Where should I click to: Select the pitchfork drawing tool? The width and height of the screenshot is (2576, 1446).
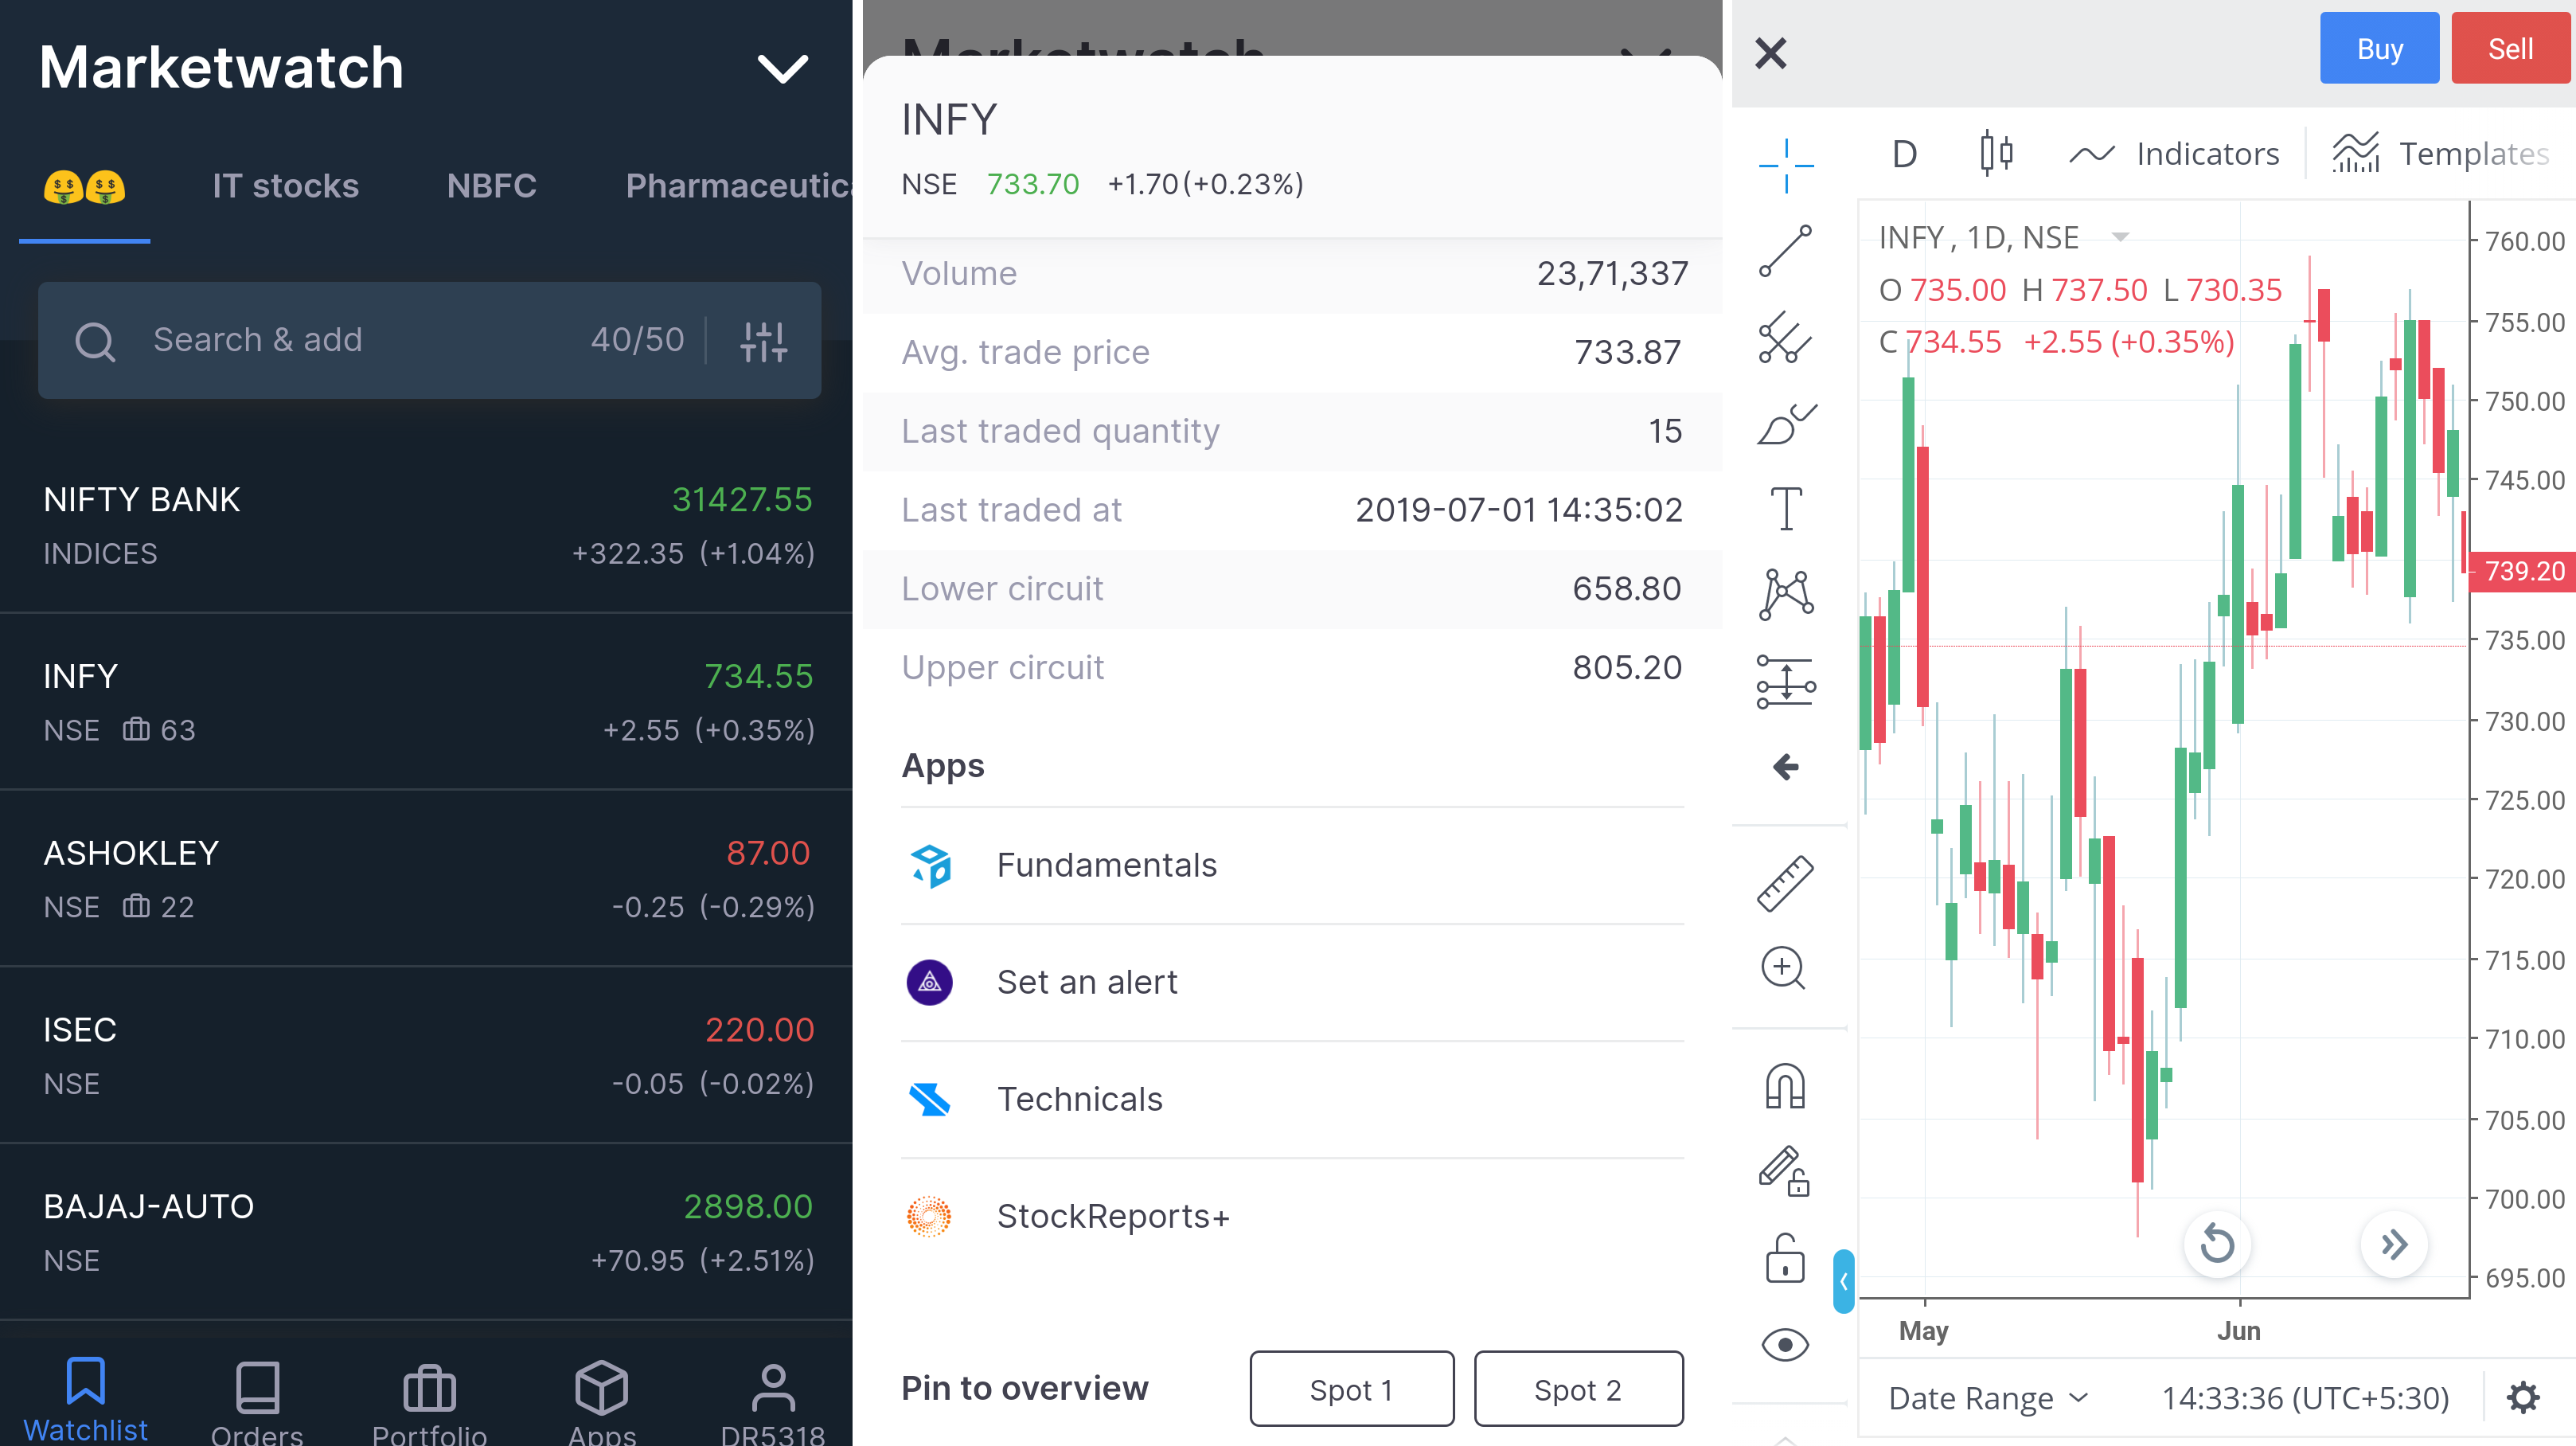[x=1786, y=336]
